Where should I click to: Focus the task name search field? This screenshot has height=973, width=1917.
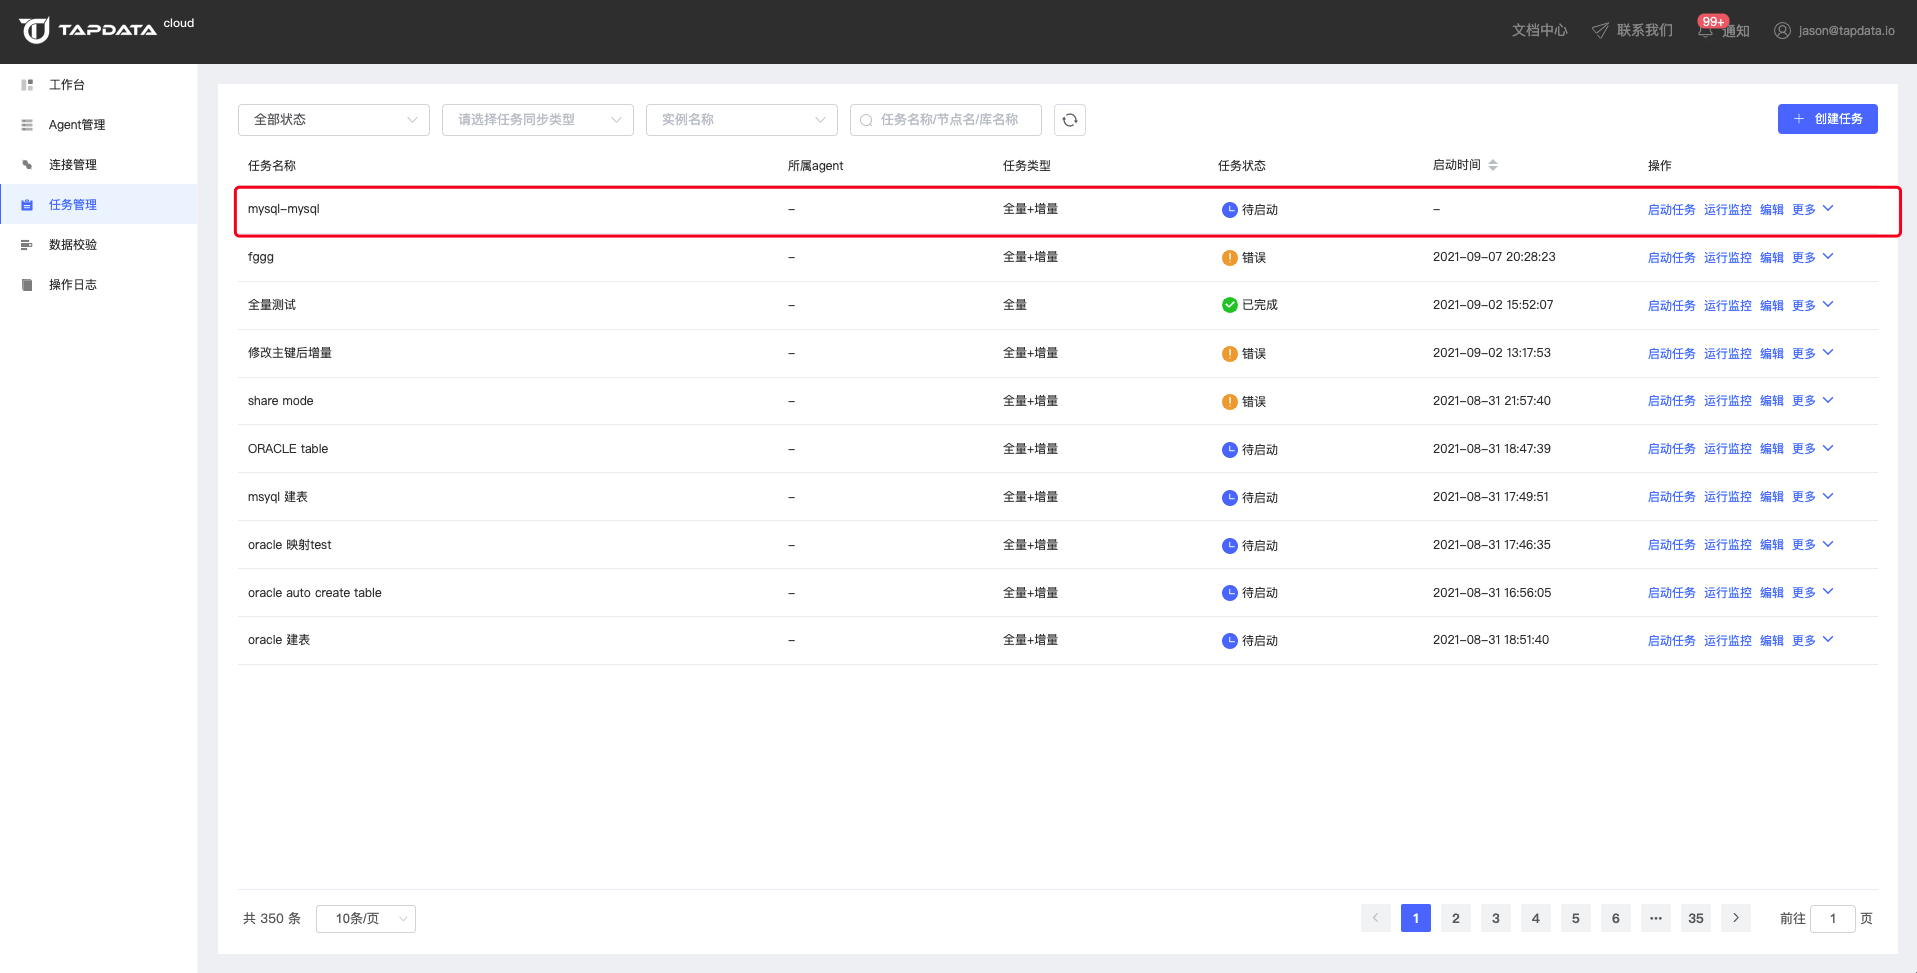[x=948, y=120]
